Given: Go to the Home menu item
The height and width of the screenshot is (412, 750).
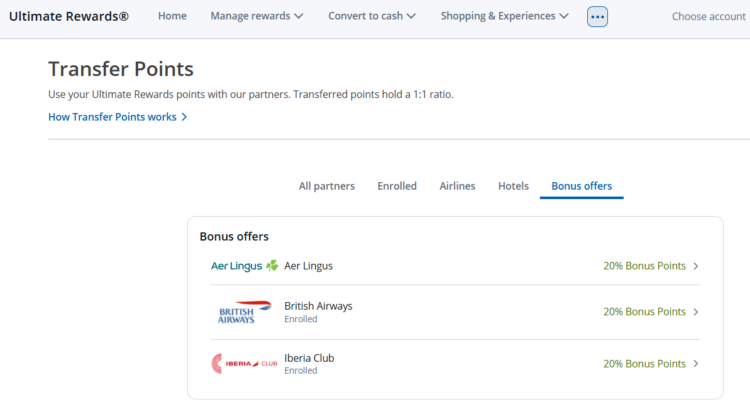Looking at the screenshot, I should click(x=172, y=16).
